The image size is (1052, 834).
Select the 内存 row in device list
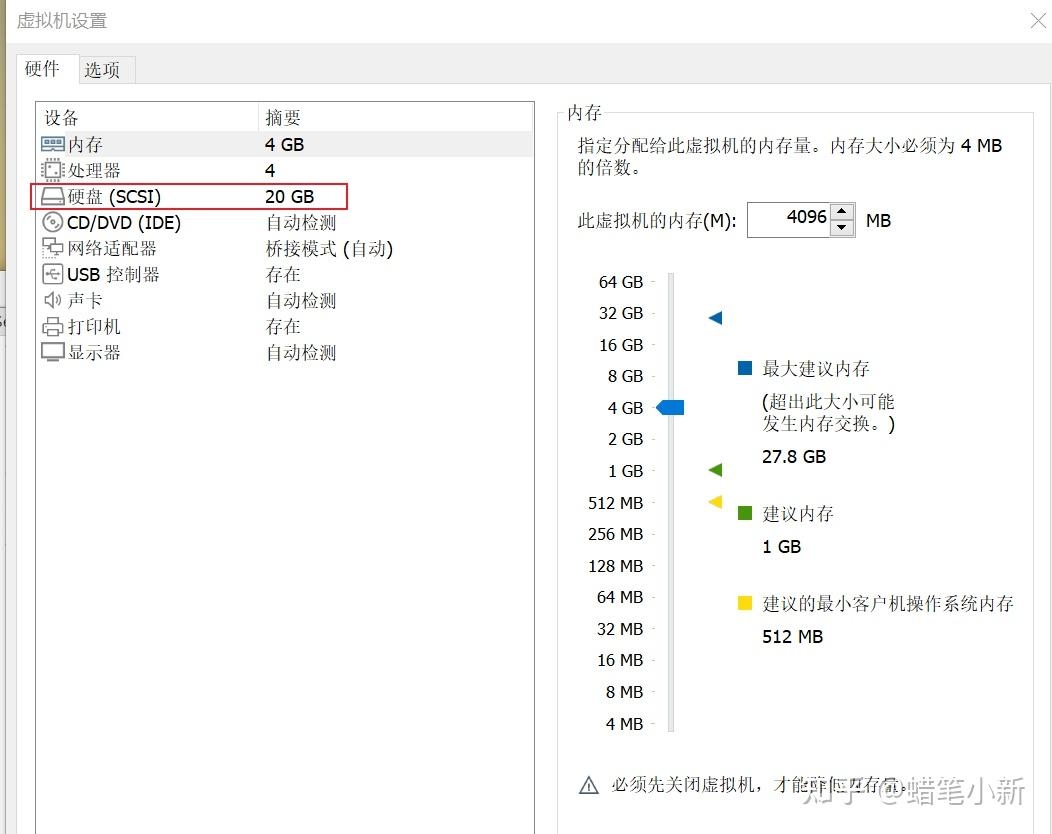[150, 143]
